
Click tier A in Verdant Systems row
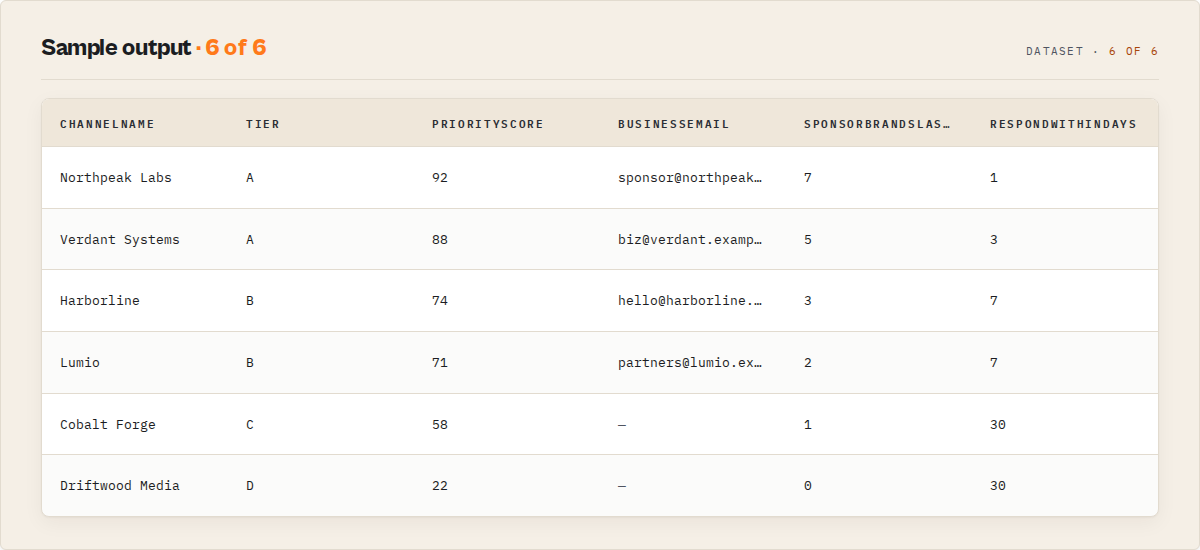click(250, 240)
